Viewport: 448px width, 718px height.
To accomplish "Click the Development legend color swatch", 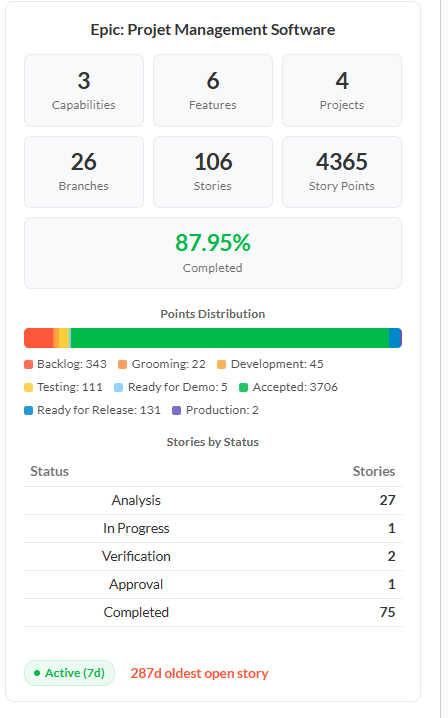I will click(221, 364).
